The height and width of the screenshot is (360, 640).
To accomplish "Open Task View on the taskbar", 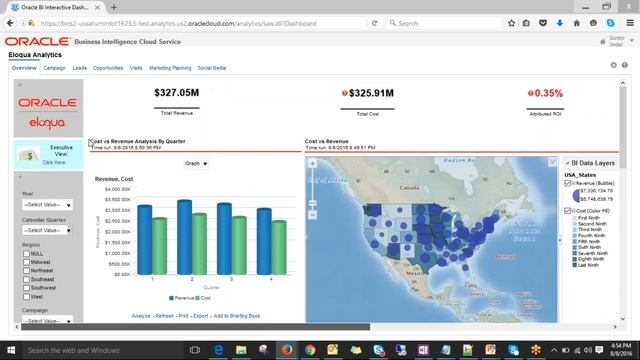I will 195,350.
